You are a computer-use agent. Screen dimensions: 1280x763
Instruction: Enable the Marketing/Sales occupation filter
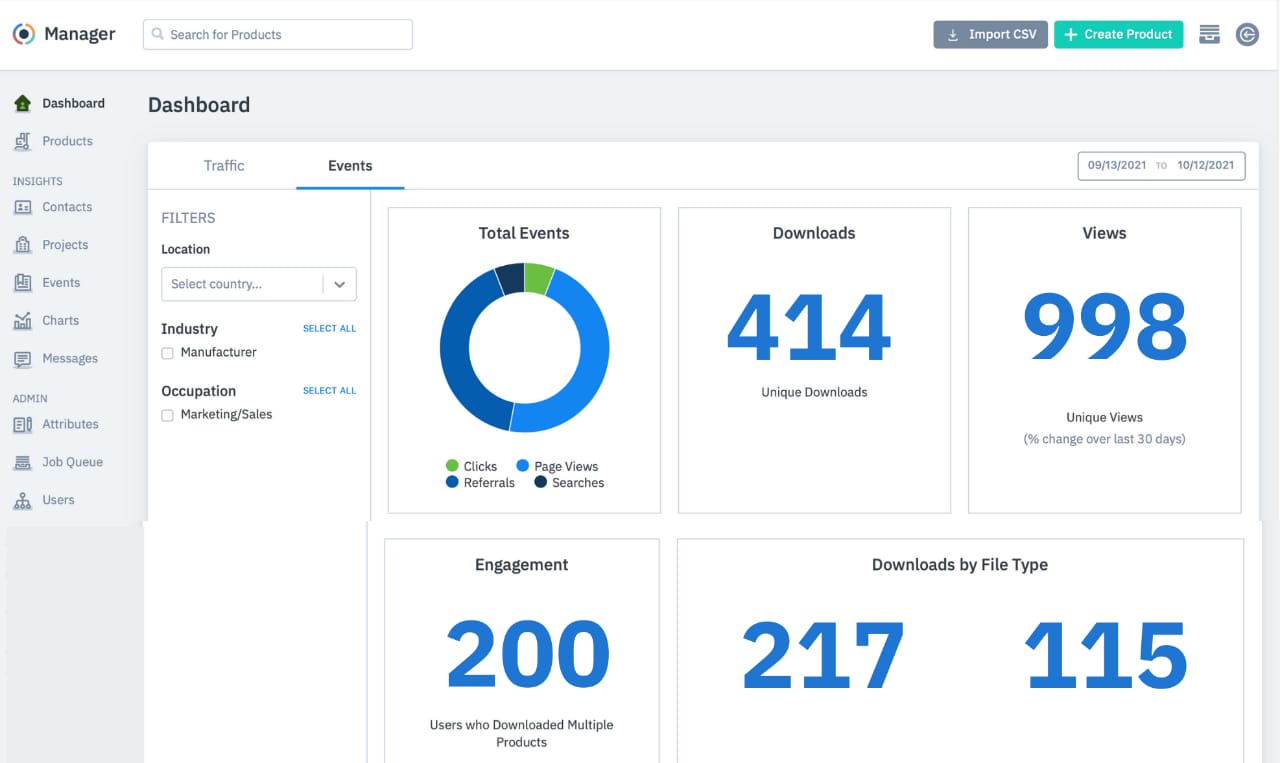168,415
